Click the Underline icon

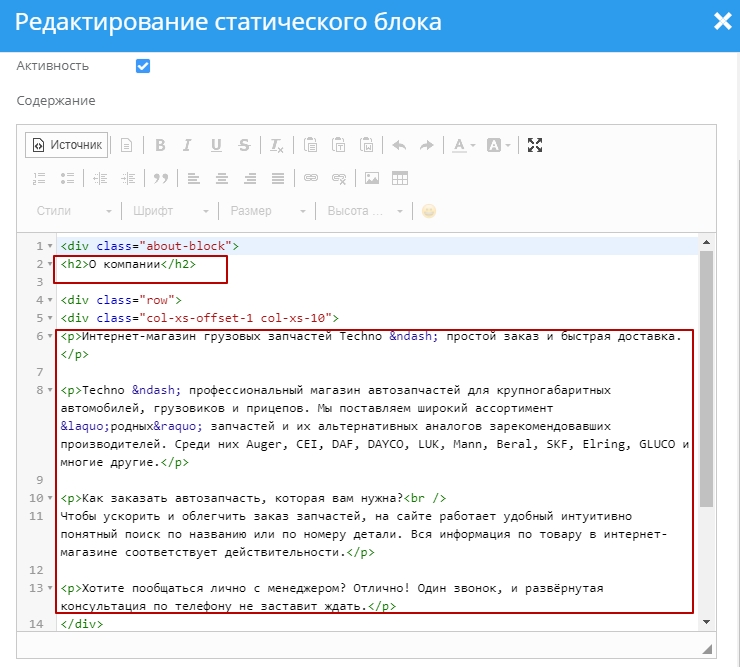(216, 145)
